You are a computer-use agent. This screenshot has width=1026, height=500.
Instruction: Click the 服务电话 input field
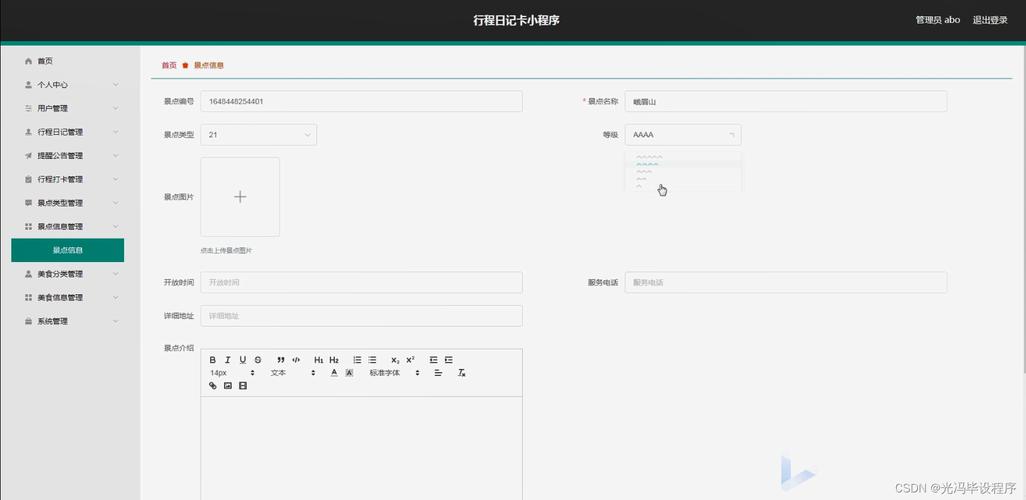tap(786, 282)
